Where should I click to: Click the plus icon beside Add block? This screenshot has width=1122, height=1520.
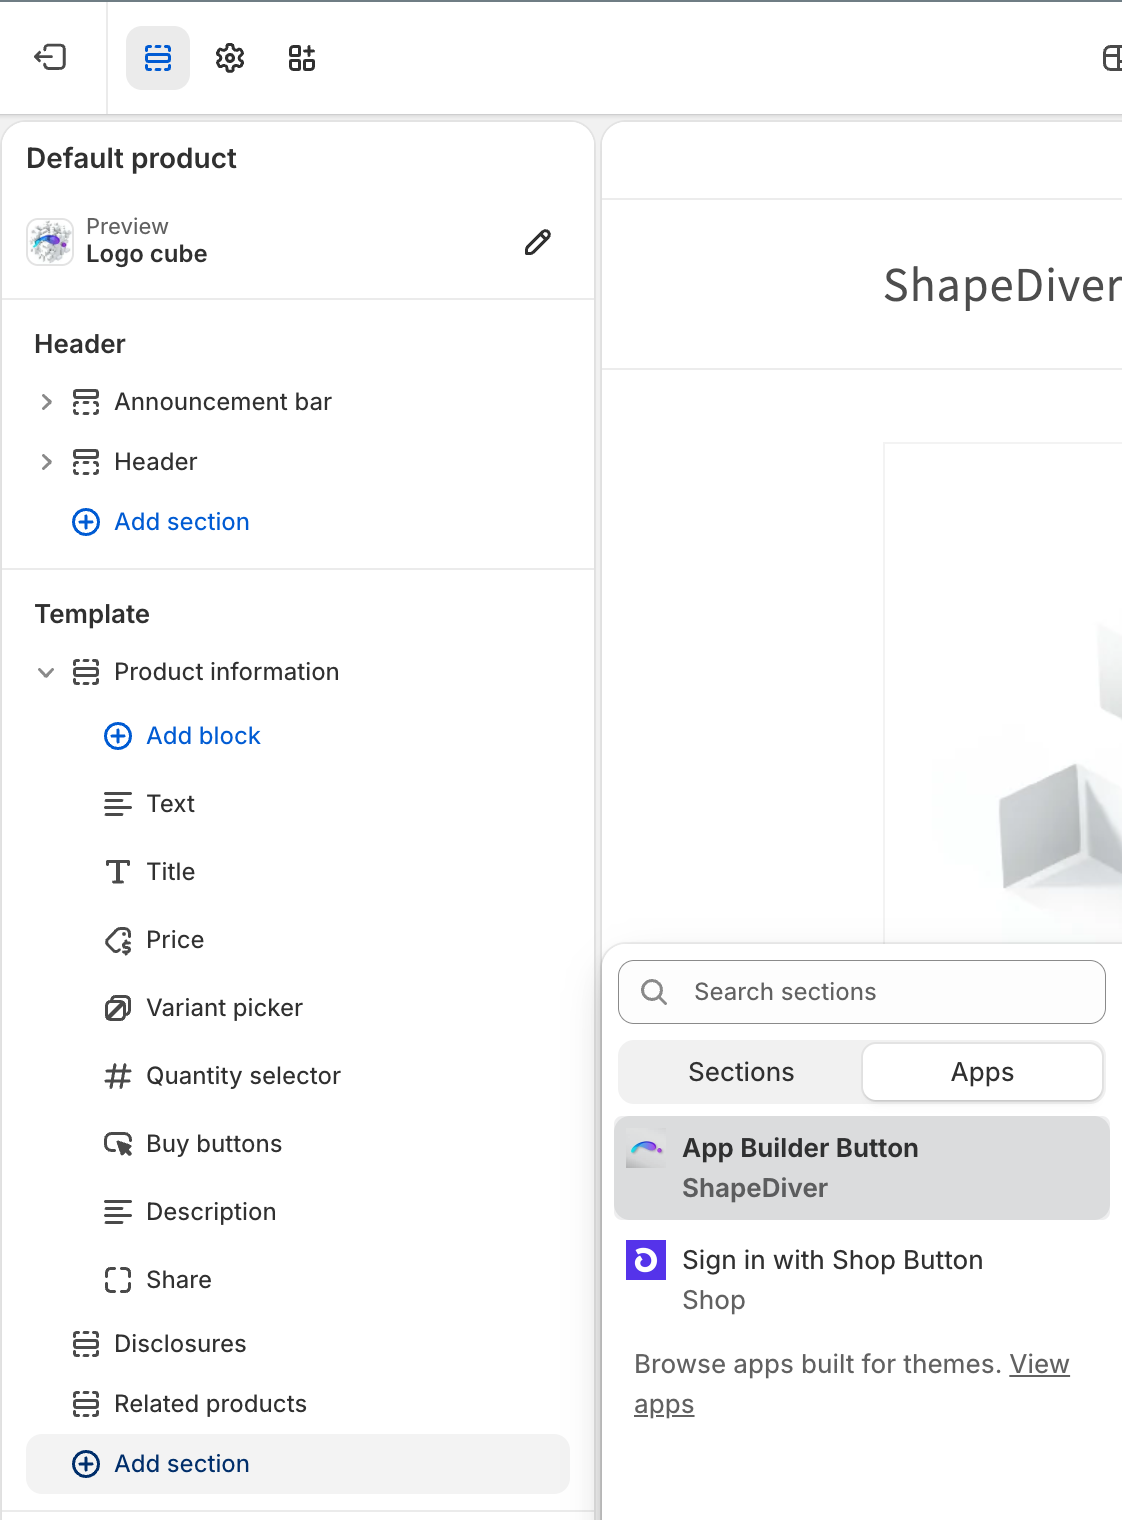(x=118, y=736)
